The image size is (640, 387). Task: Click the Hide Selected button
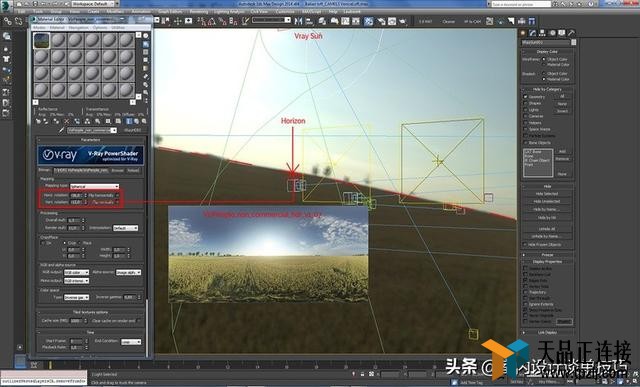pyautogui.click(x=547, y=194)
